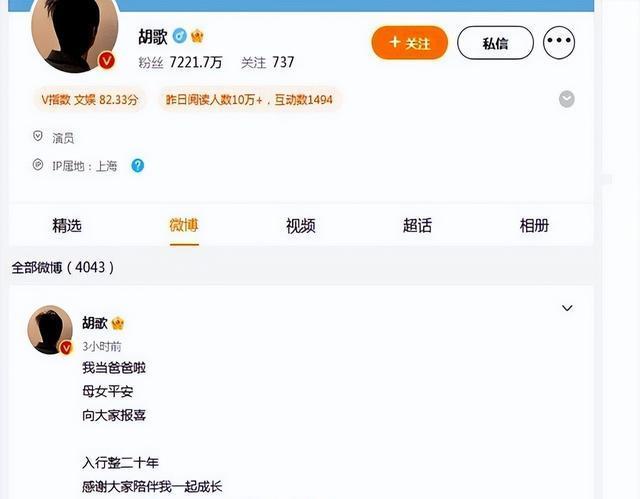Expand profile details with the gray round arrow
Screen dimensions: 640x499
pos(567,99)
